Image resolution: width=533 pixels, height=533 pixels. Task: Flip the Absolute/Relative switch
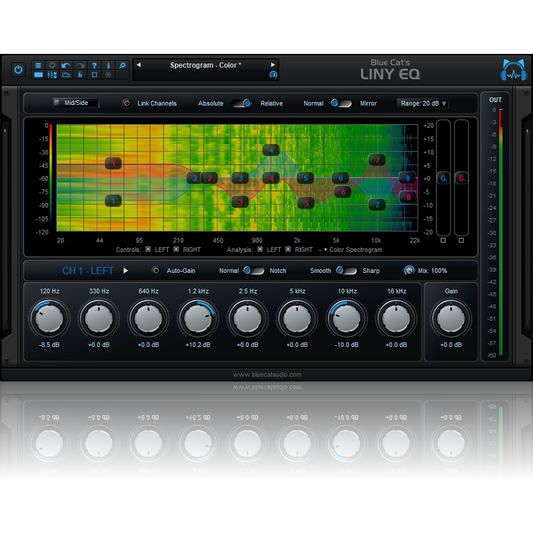[242, 103]
